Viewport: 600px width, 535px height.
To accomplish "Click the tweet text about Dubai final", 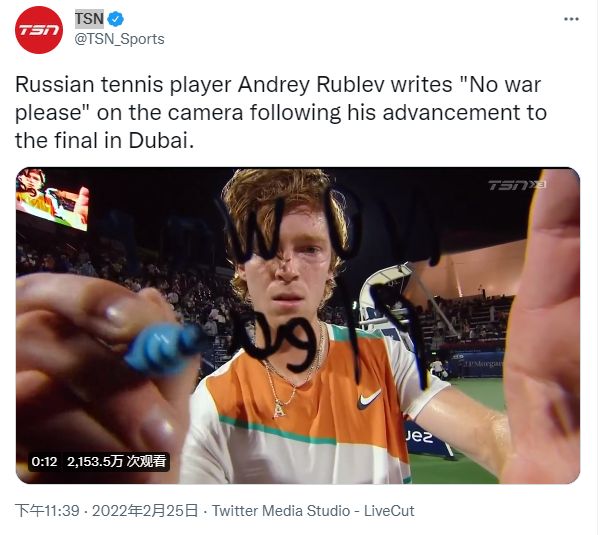I will pos(281,112).
